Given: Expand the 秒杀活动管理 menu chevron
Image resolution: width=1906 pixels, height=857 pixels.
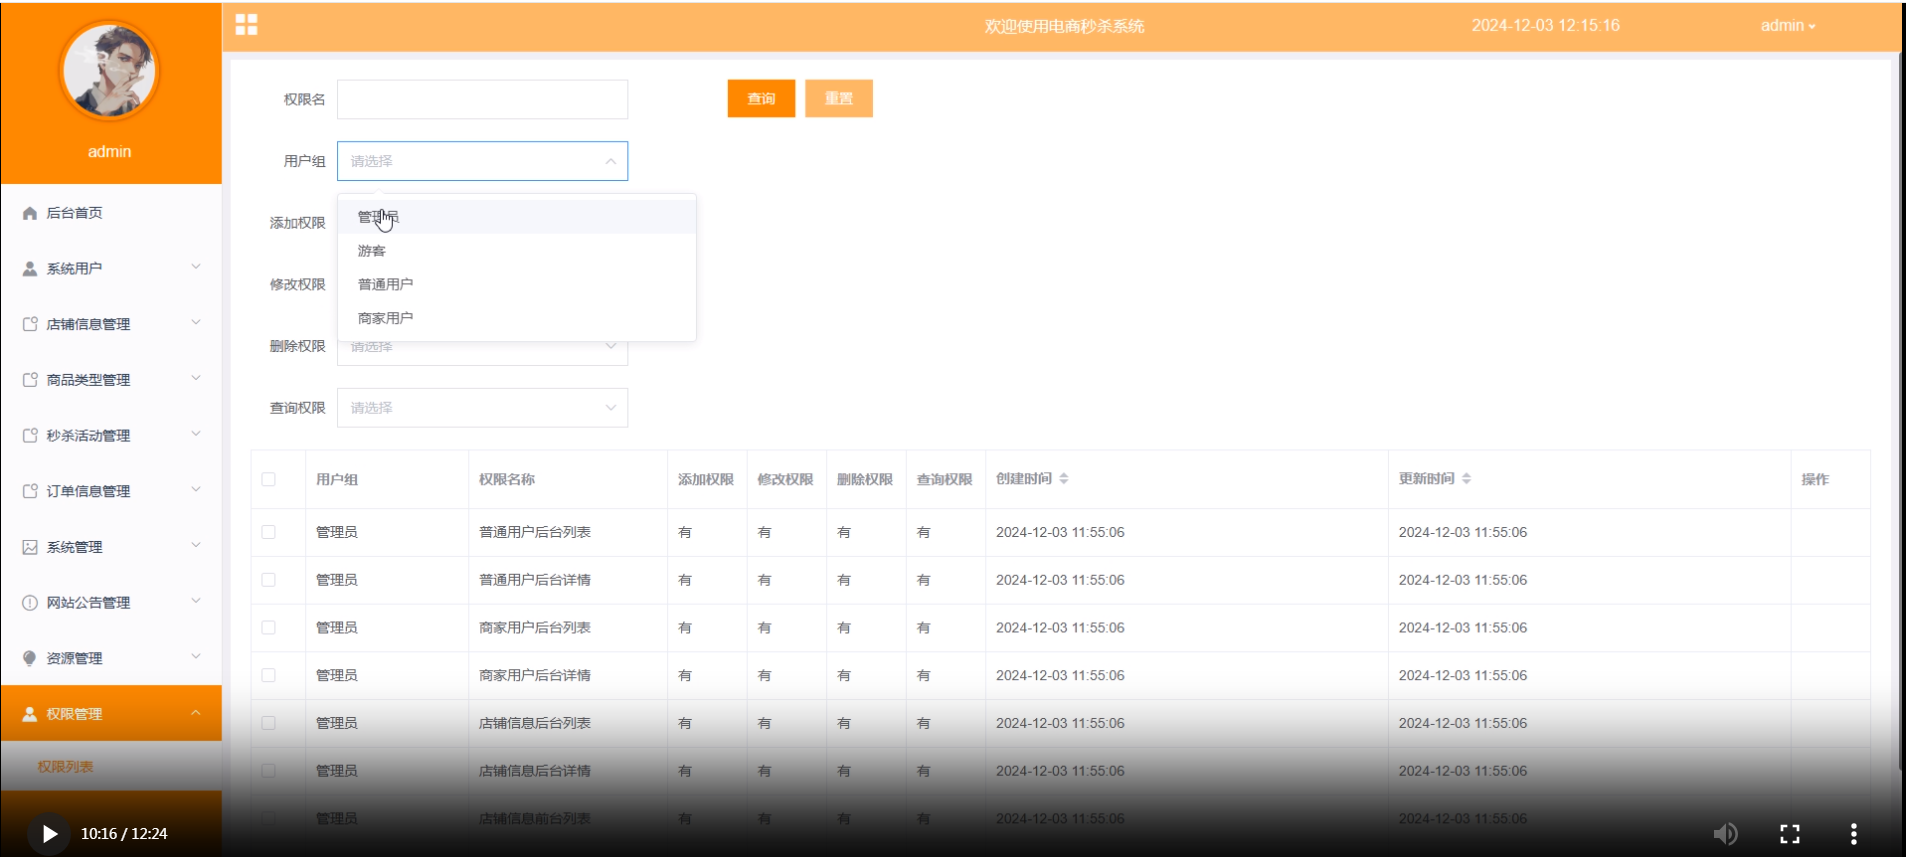Looking at the screenshot, I should click(196, 434).
